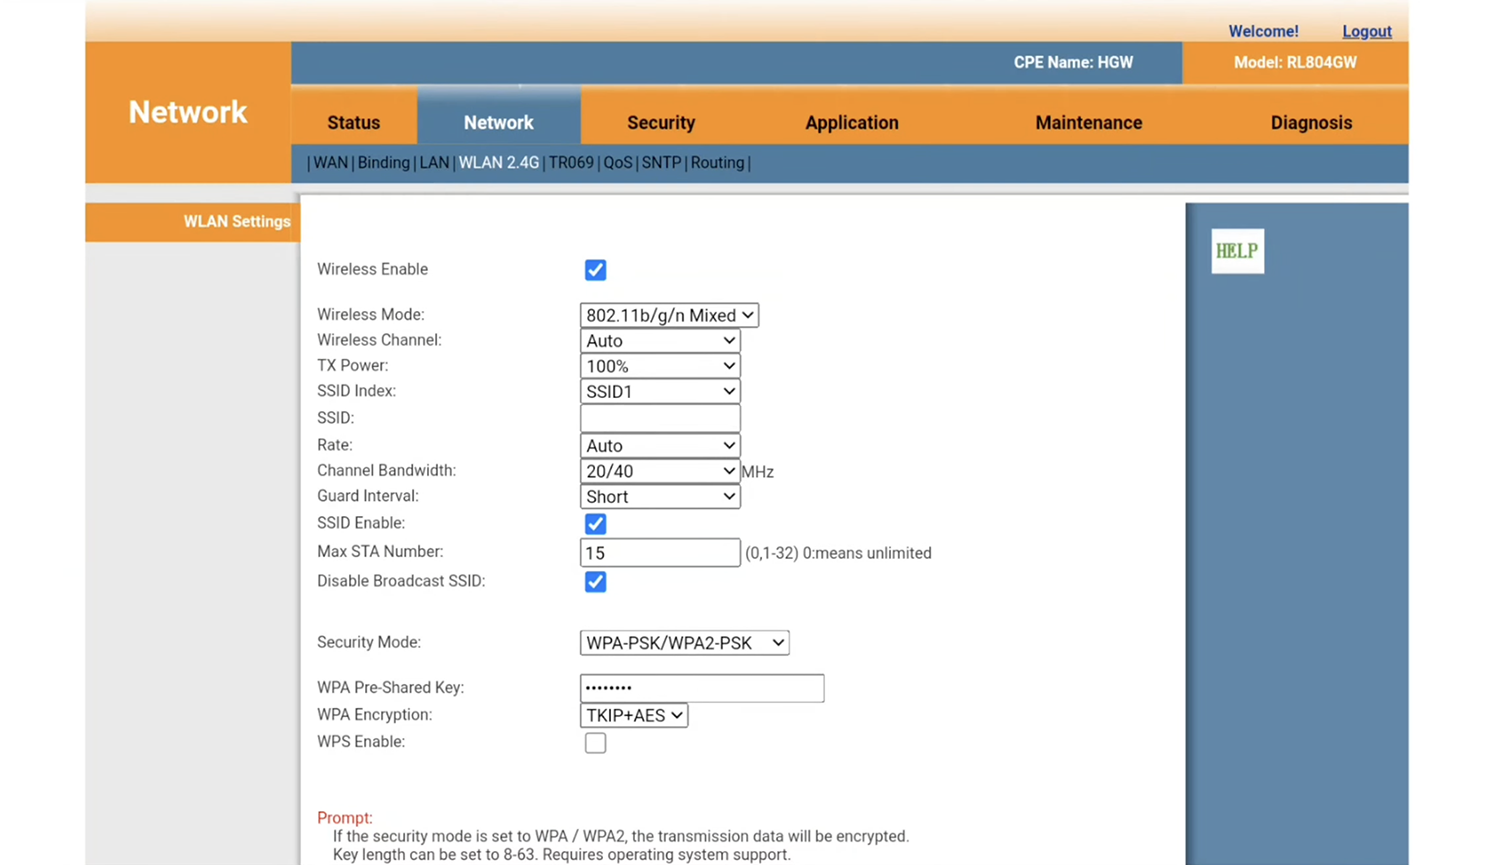Open the TX Power dropdown
The image size is (1500, 865).
click(659, 366)
